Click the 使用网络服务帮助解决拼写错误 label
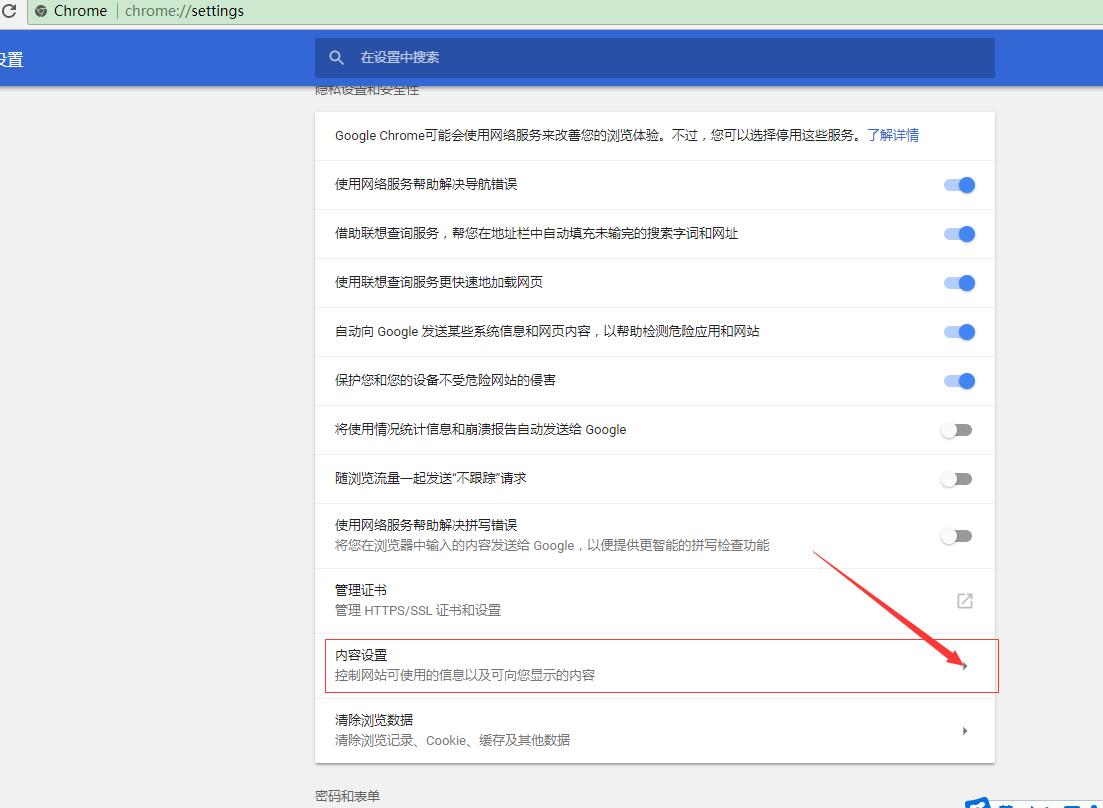 [426, 525]
